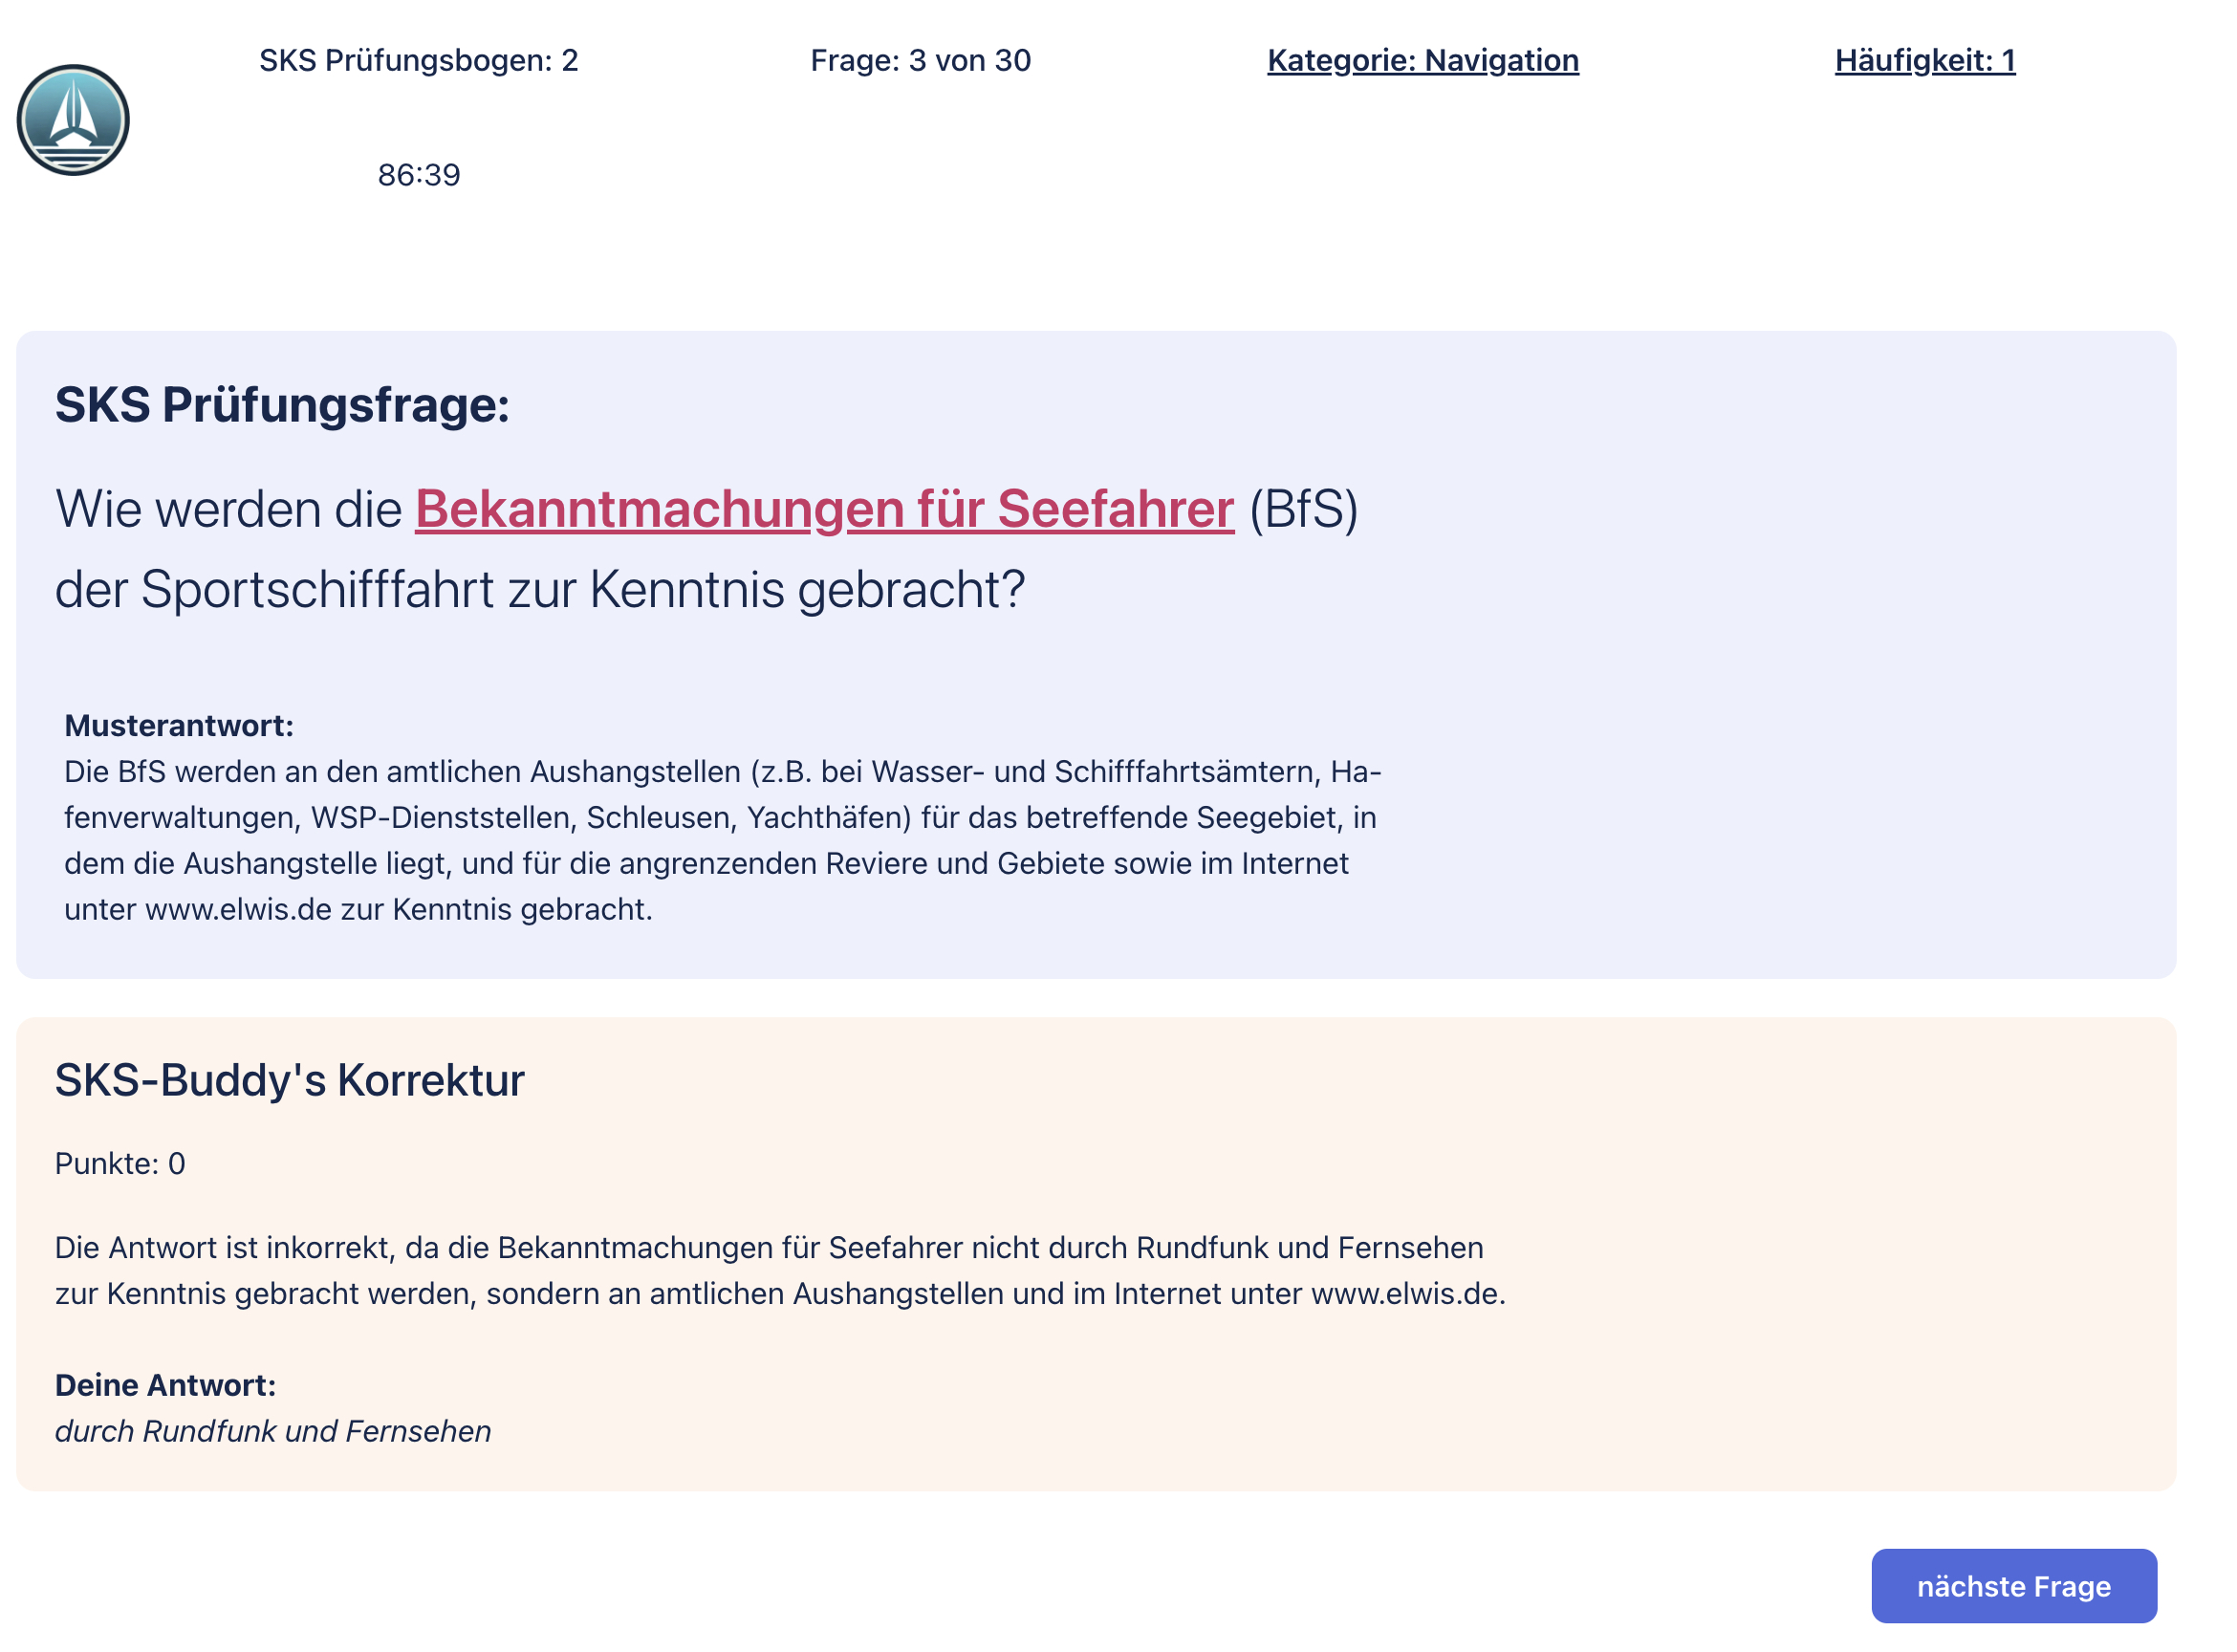Follow the Bekanntmachungen für Seefahrer link
Viewport: 2237px width, 1652px height.
pyautogui.click(x=824, y=509)
